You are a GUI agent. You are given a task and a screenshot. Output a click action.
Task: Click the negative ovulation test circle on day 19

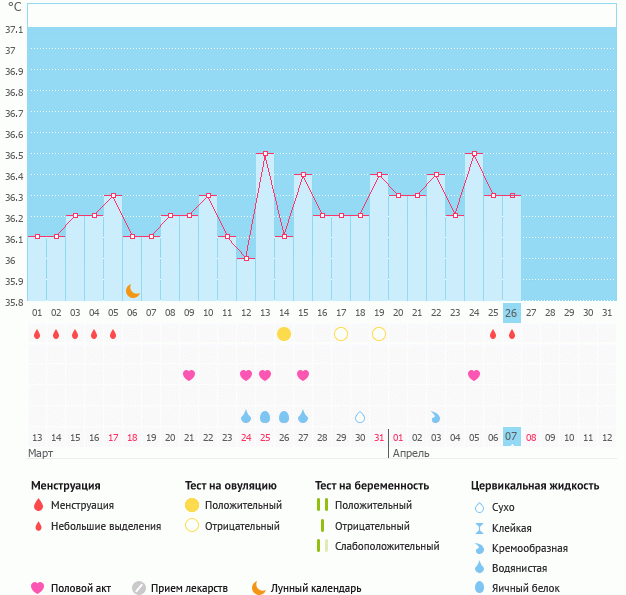pyautogui.click(x=379, y=334)
